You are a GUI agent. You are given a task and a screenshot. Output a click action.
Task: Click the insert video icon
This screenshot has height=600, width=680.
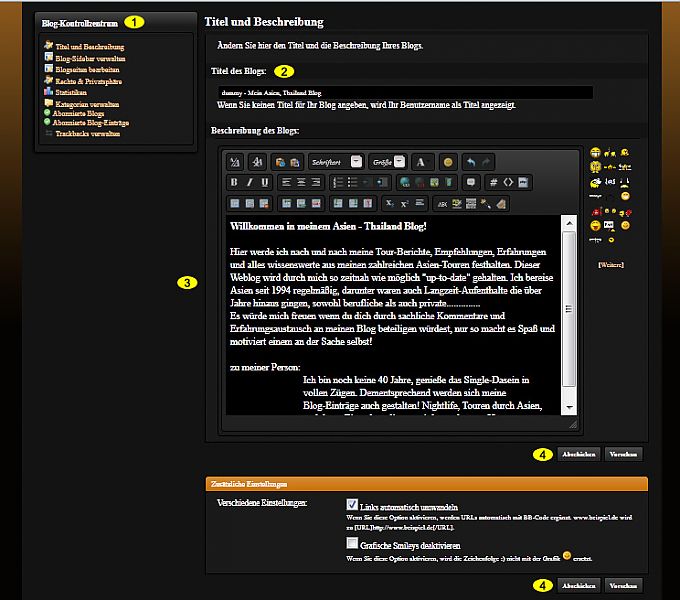[x=449, y=183]
